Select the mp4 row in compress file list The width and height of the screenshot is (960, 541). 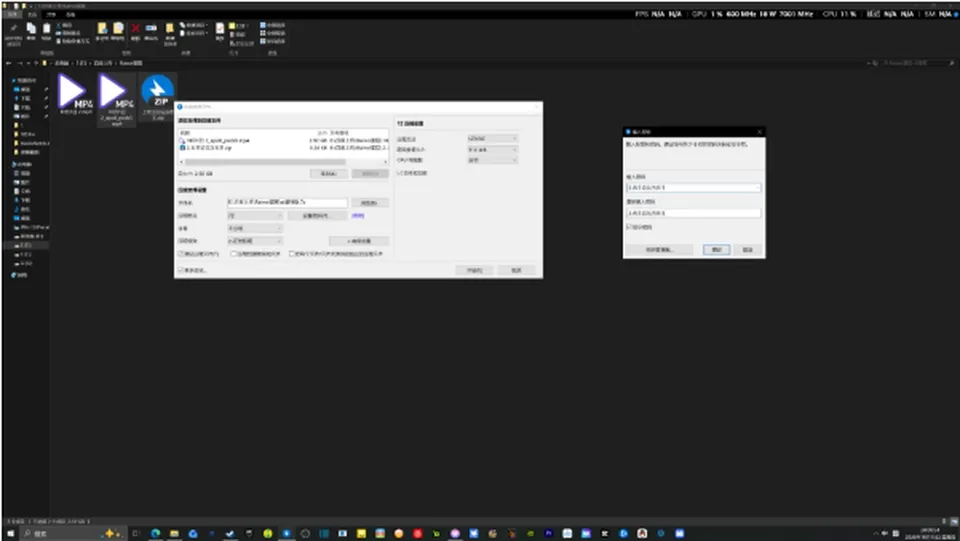(283, 141)
